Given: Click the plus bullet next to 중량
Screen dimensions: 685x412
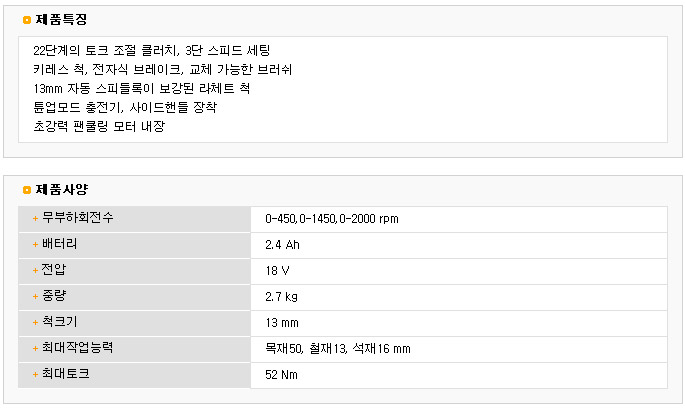Looking at the screenshot, I should [x=35, y=296].
